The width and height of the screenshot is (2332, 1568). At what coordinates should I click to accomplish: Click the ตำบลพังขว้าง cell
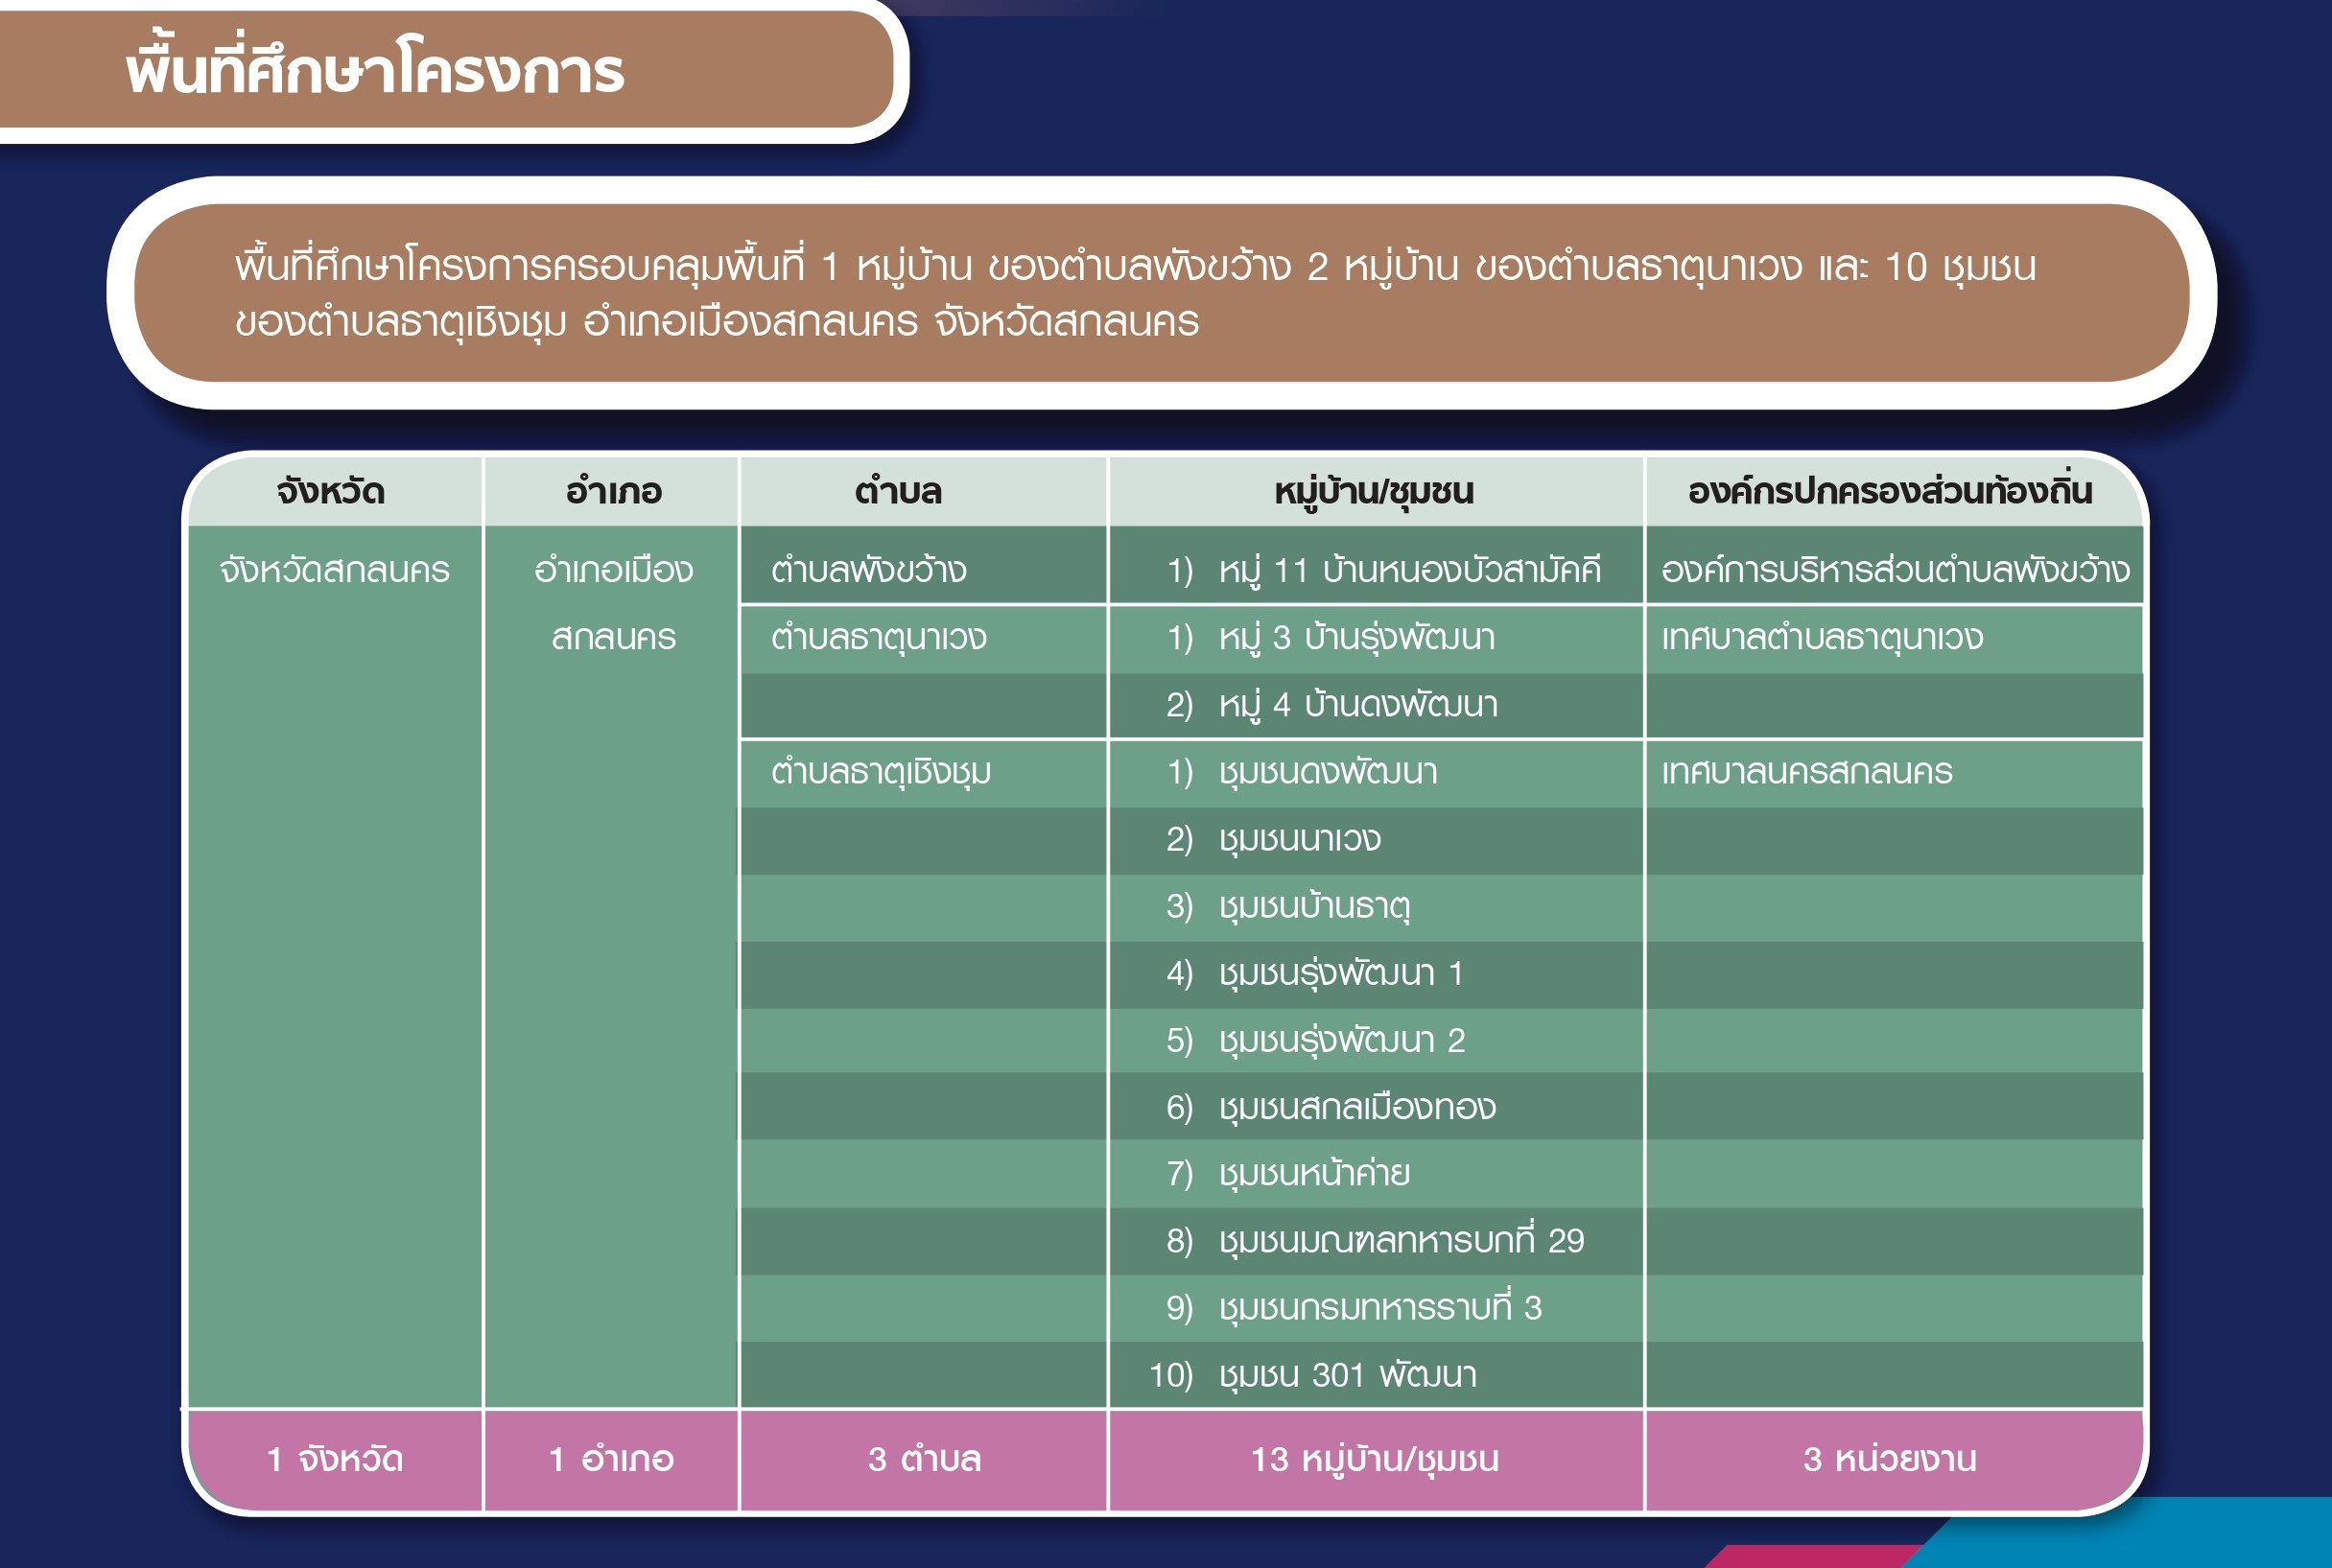868,570
